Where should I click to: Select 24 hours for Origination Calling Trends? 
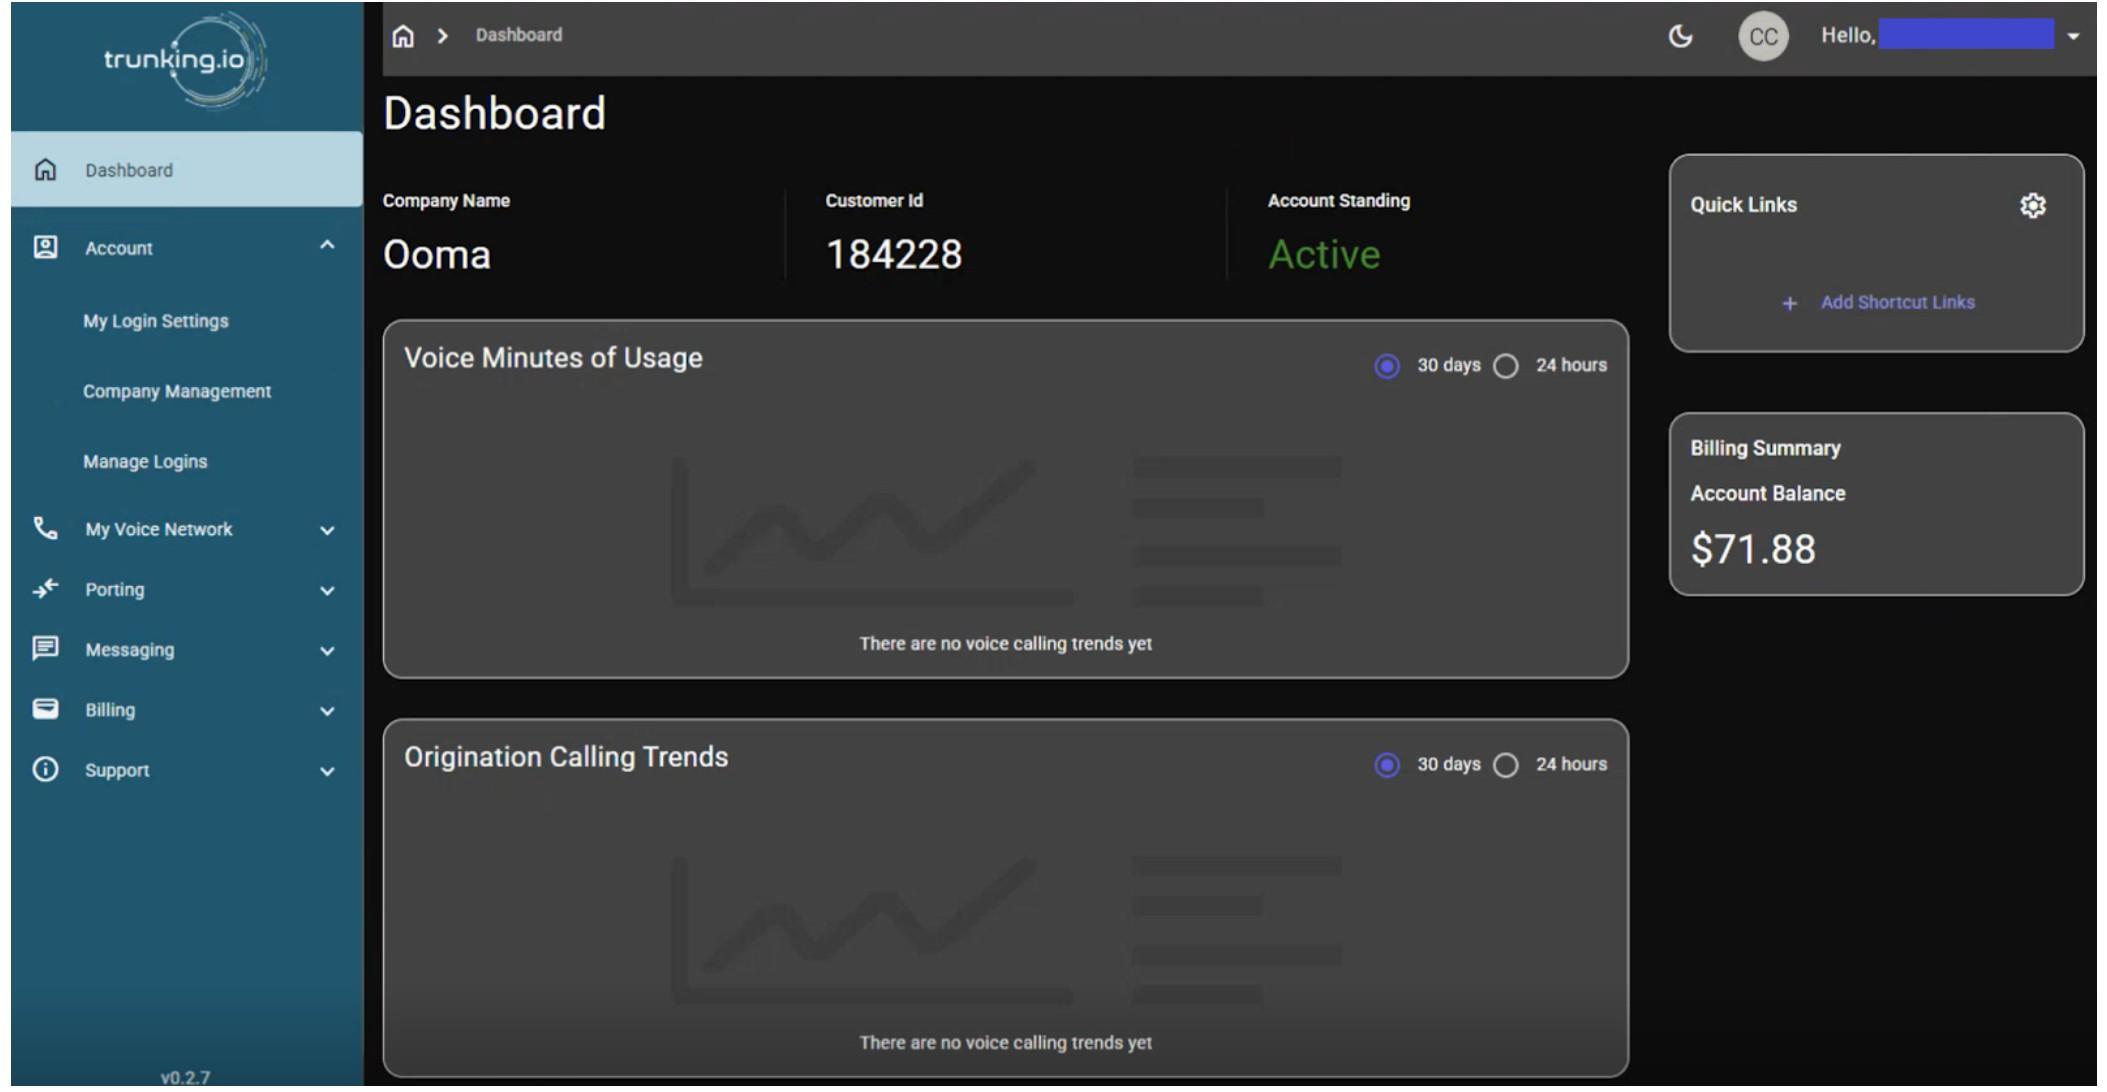pos(1505,765)
